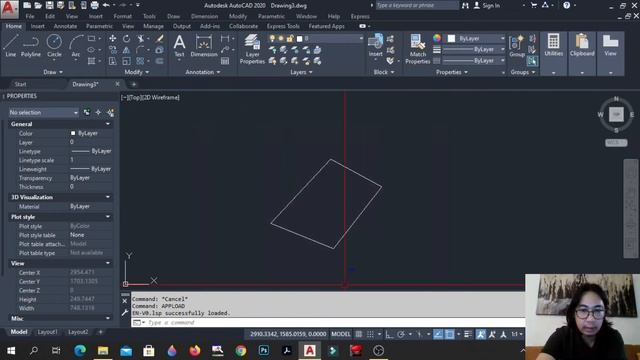Click the Quick Select icon in Properties palette
This screenshot has height=360, width=640.
pyautogui.click(x=111, y=112)
